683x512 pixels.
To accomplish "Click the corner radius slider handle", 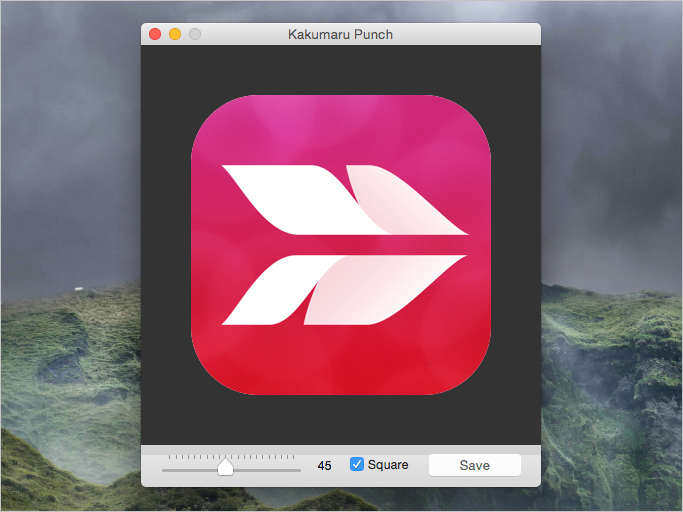I will [225, 466].
